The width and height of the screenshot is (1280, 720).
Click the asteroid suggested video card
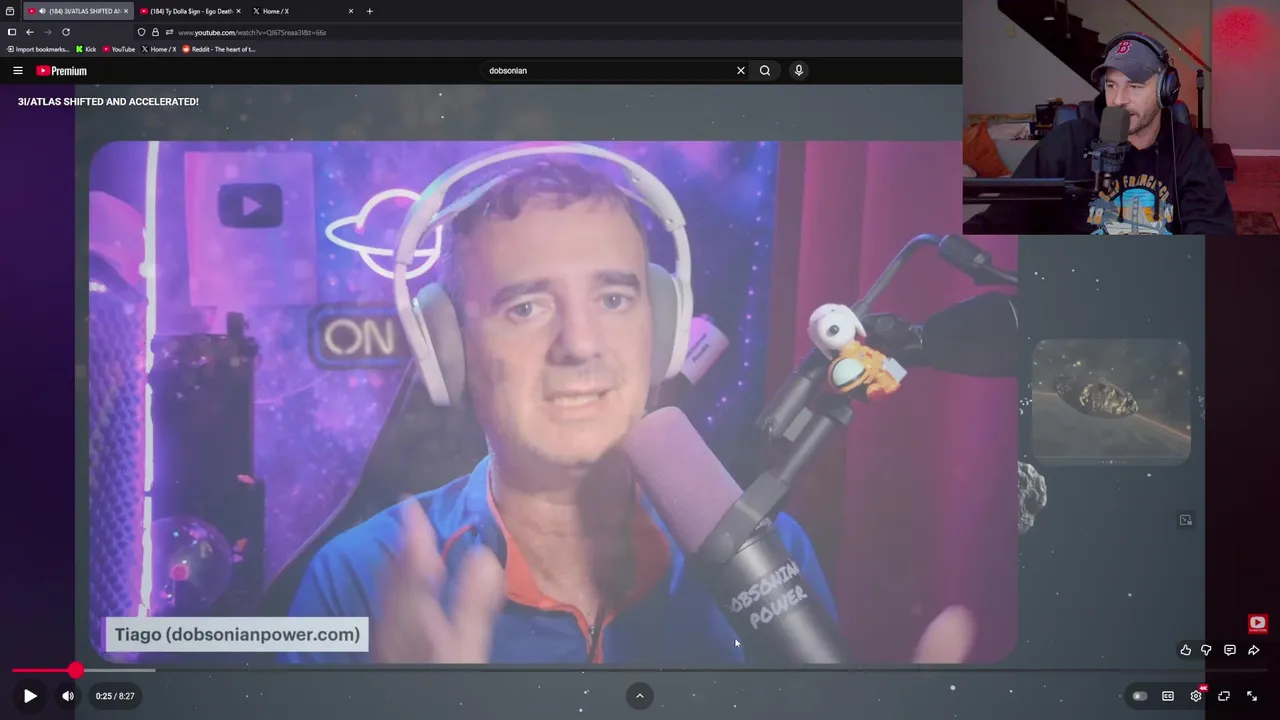(1111, 401)
